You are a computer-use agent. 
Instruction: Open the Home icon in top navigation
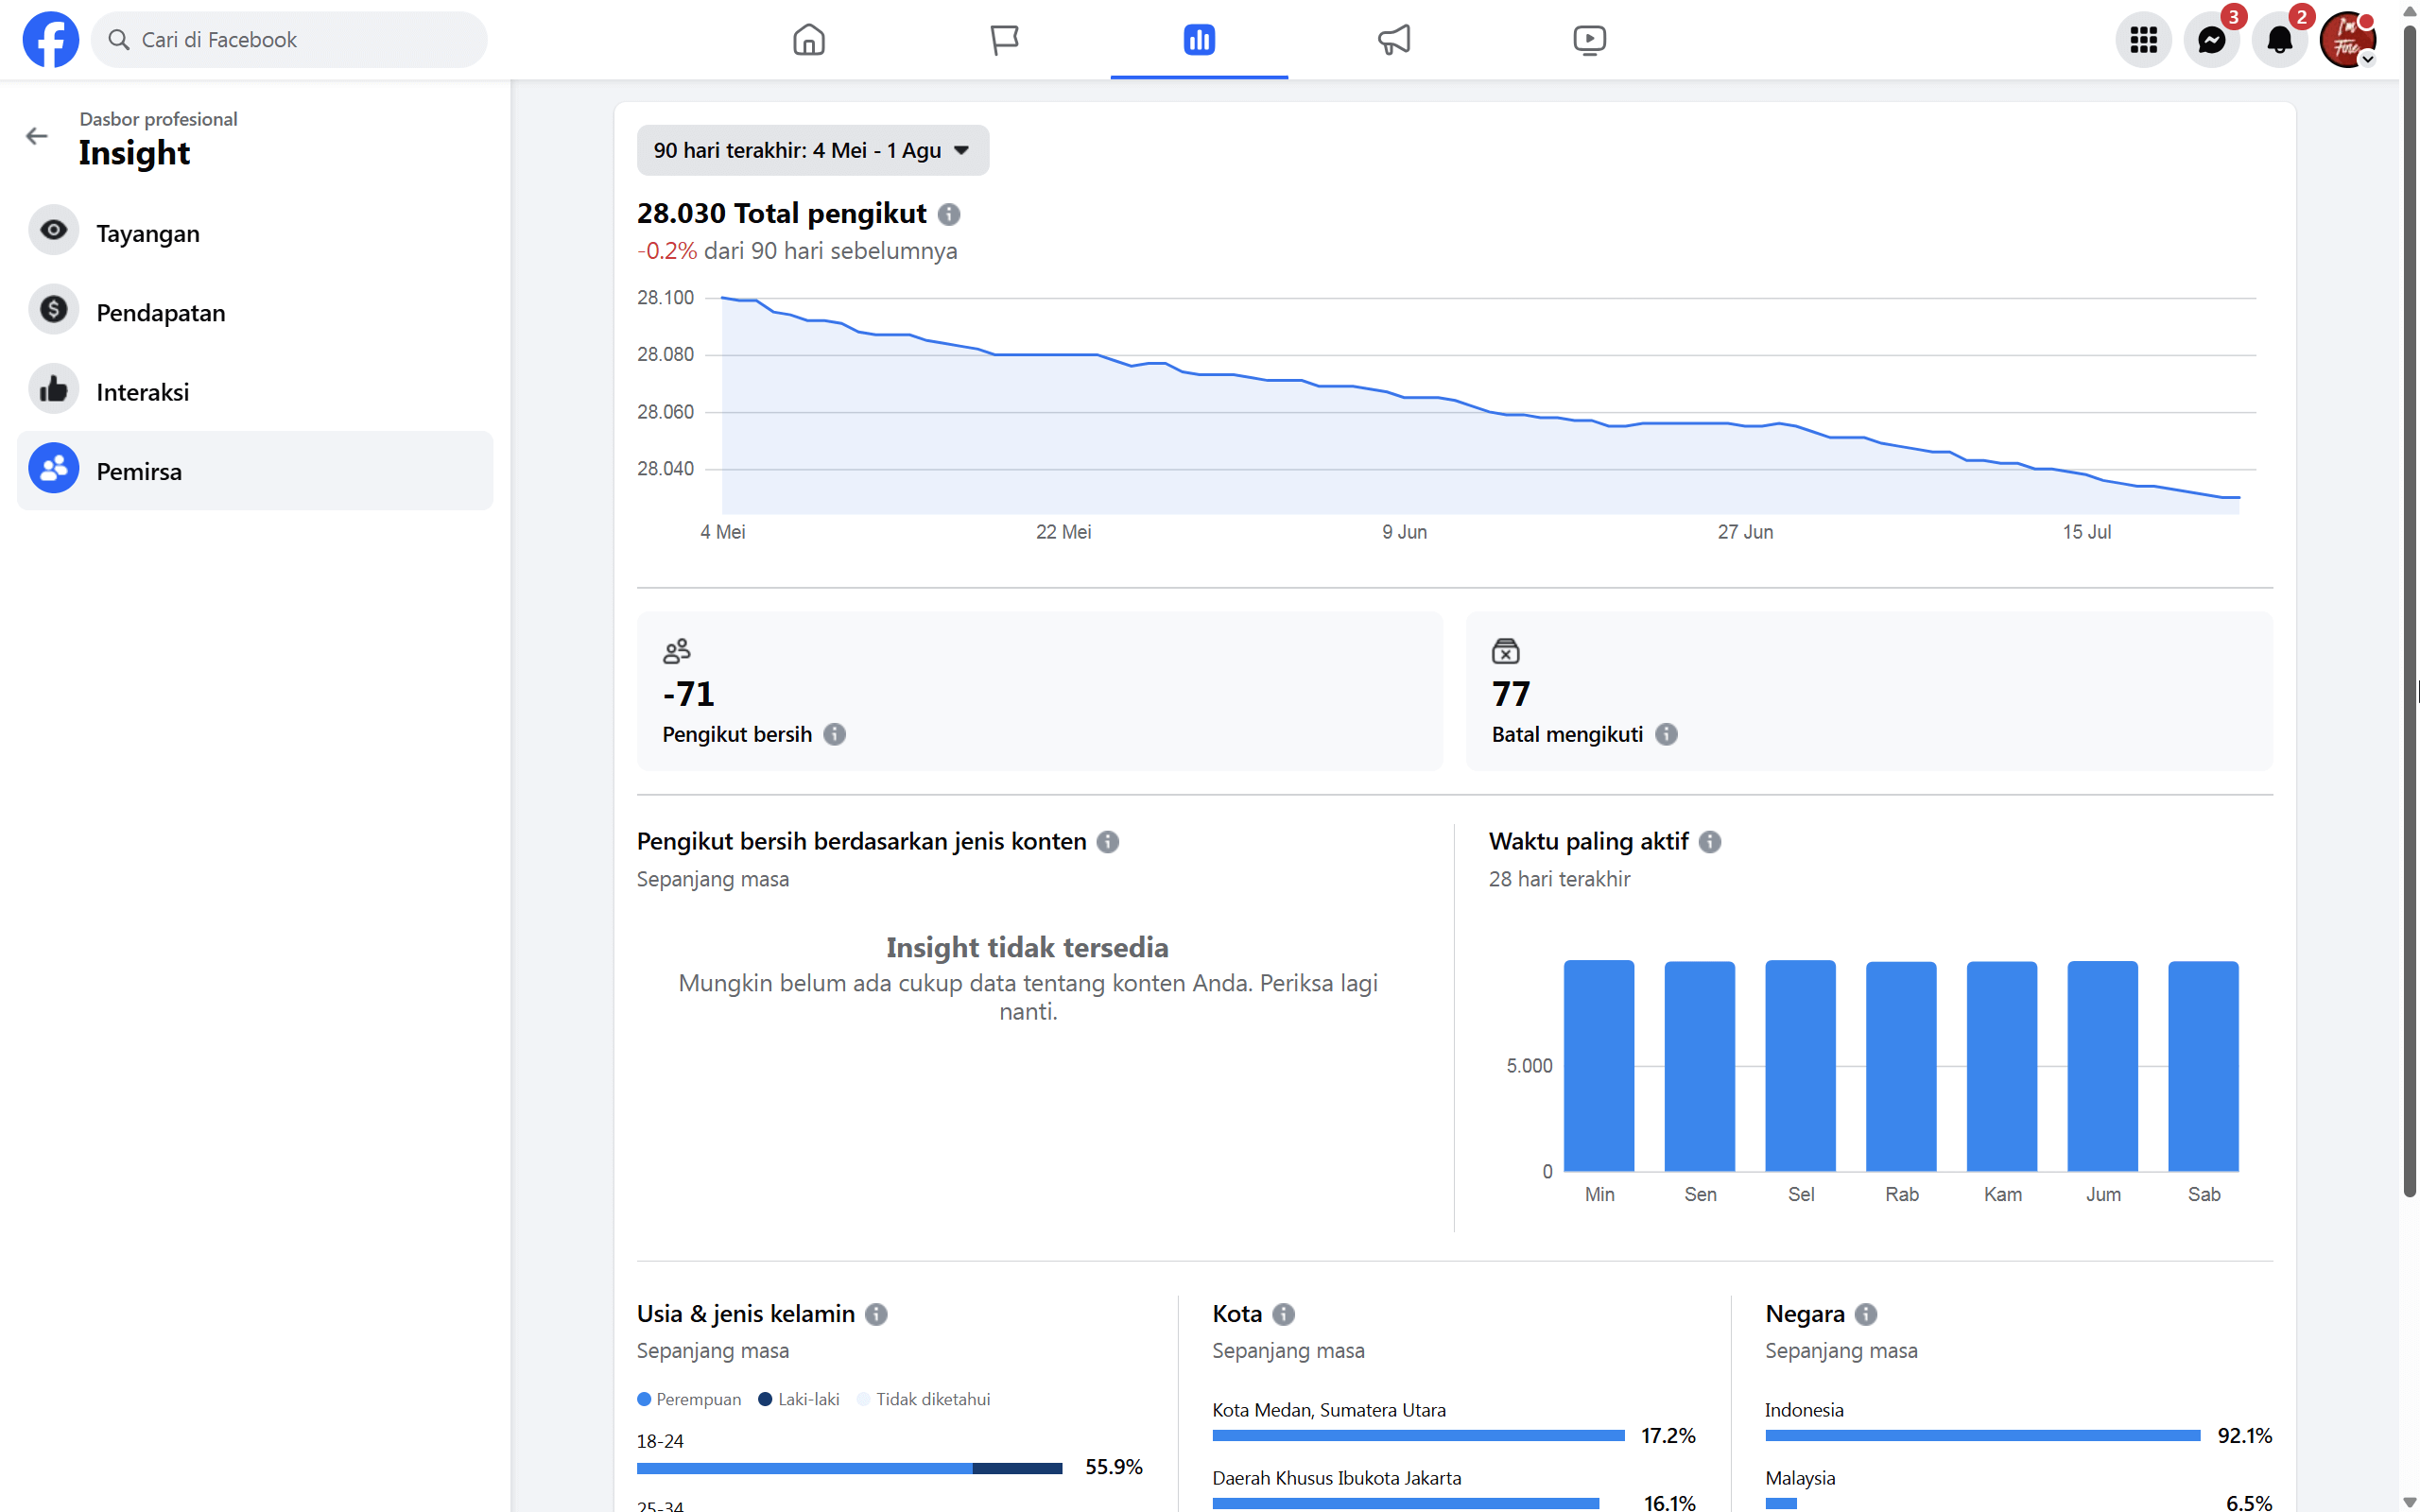[808, 40]
